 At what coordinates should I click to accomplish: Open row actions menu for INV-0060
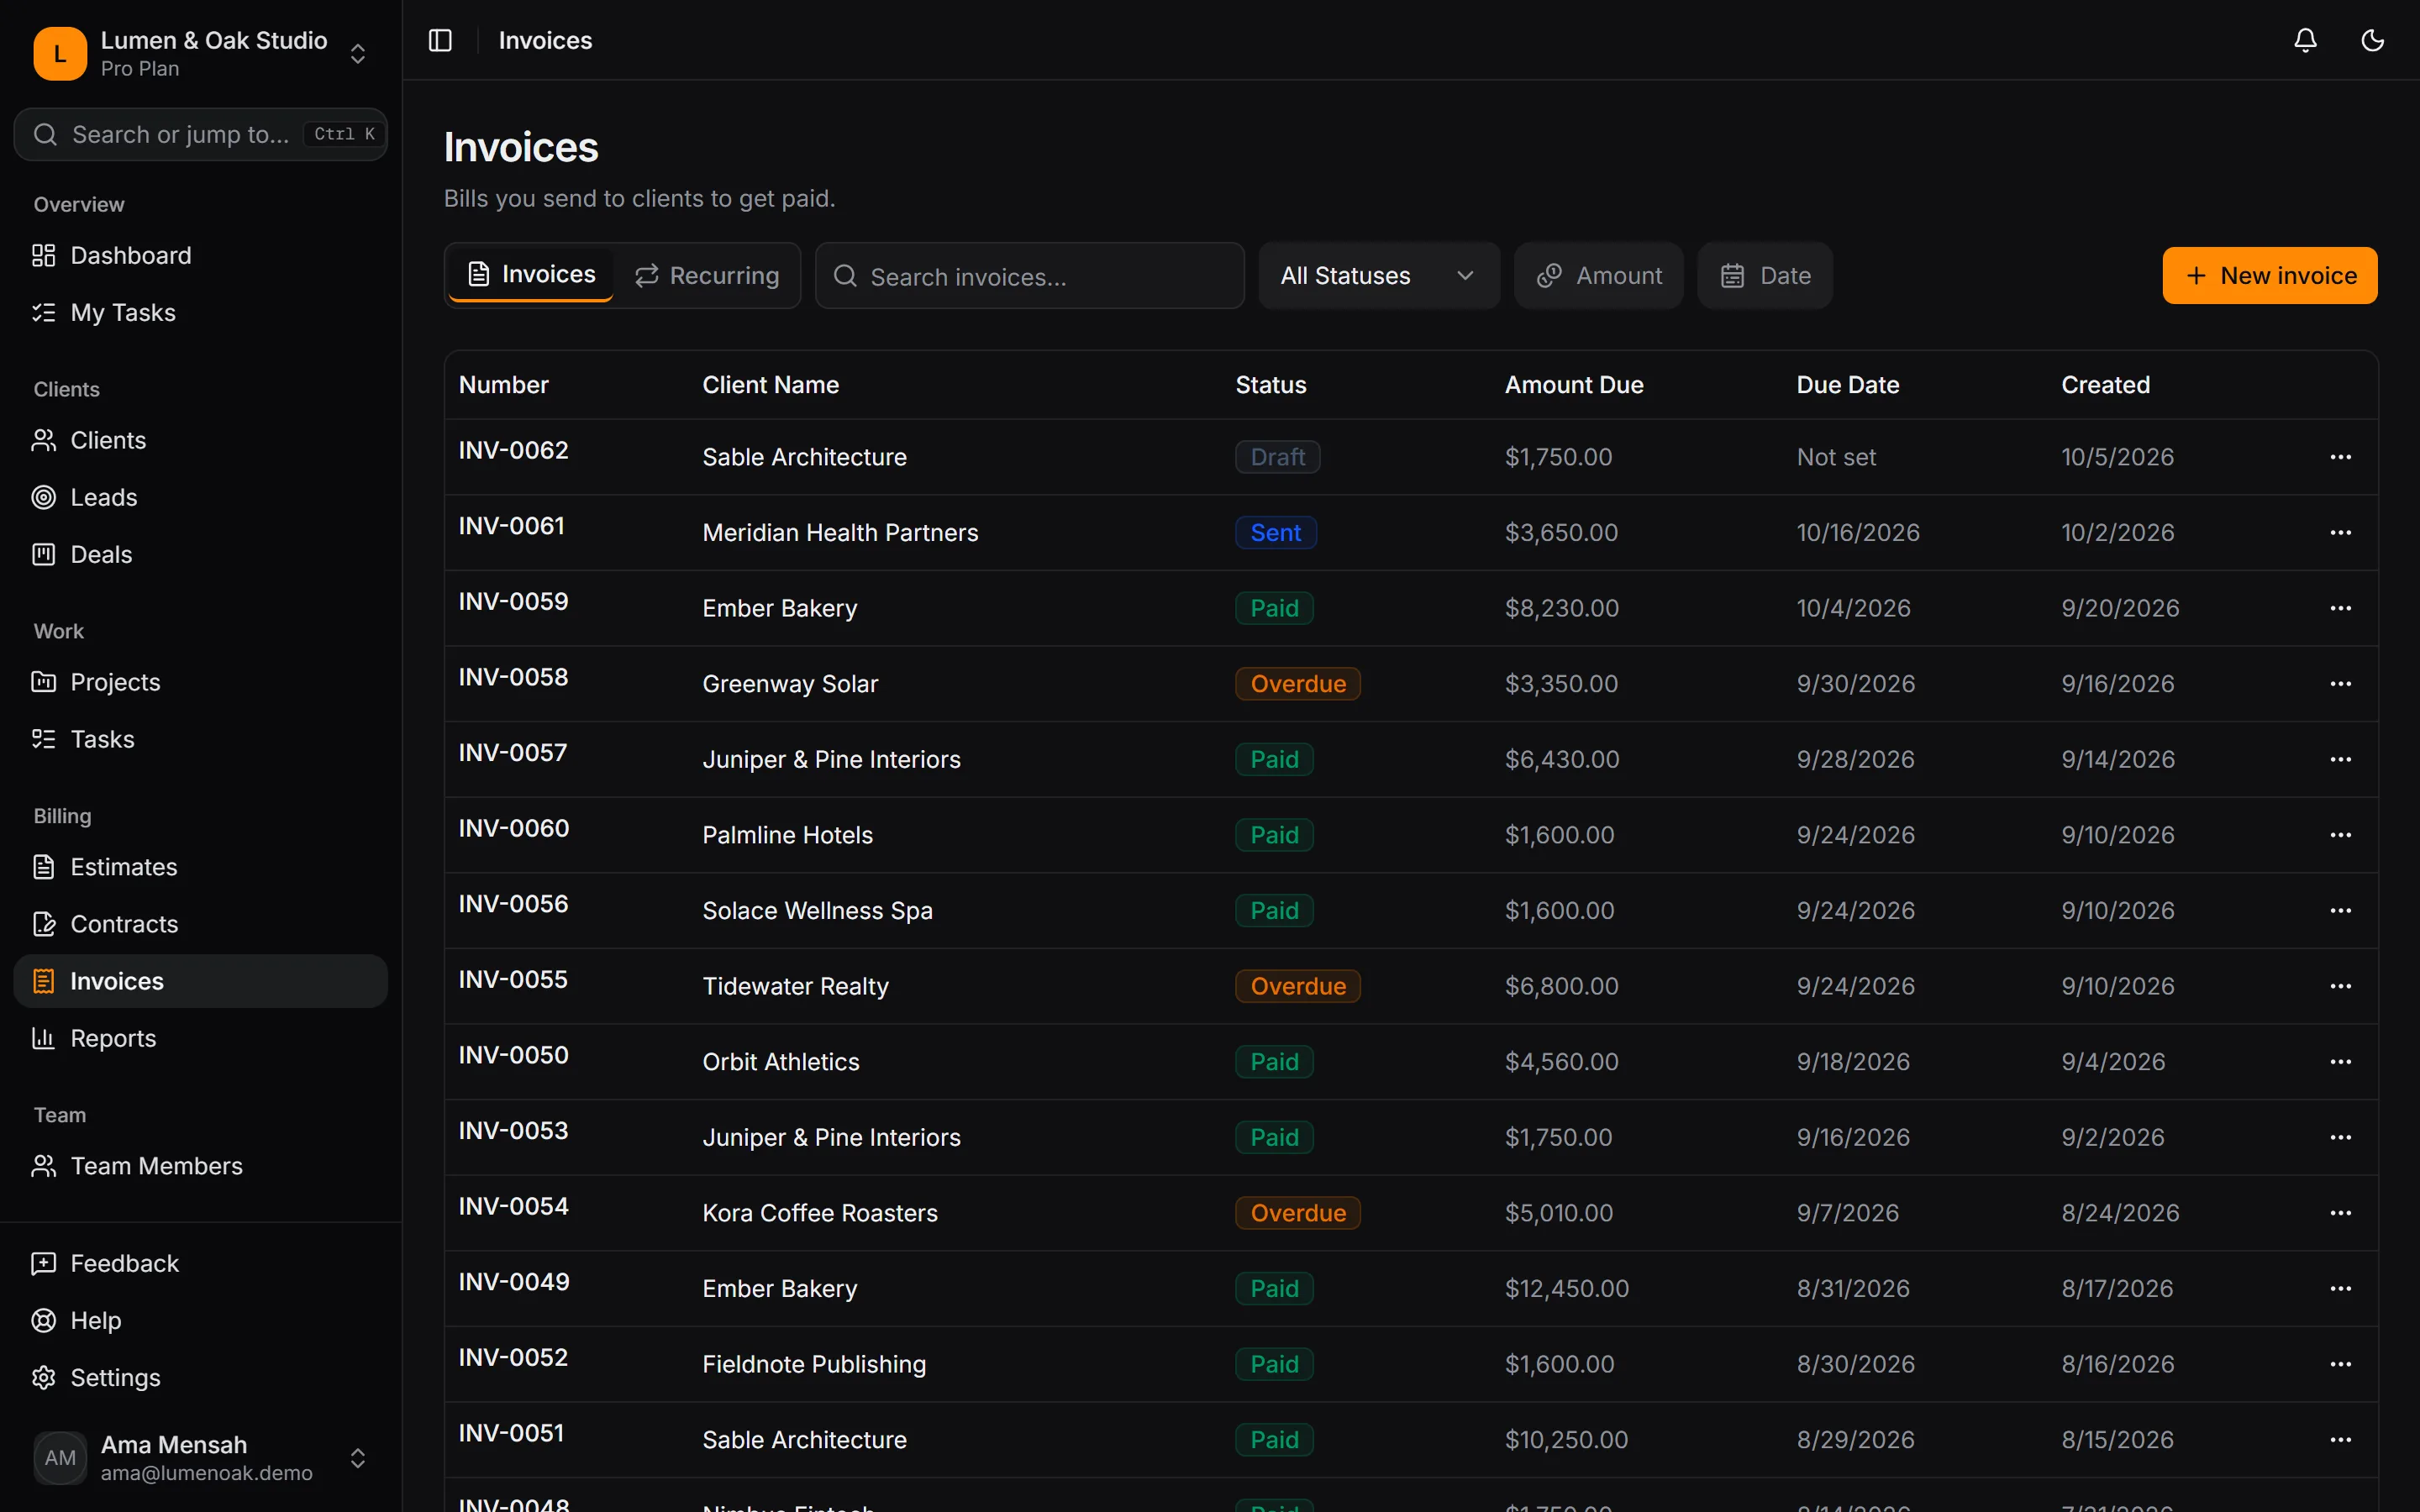pos(2340,835)
